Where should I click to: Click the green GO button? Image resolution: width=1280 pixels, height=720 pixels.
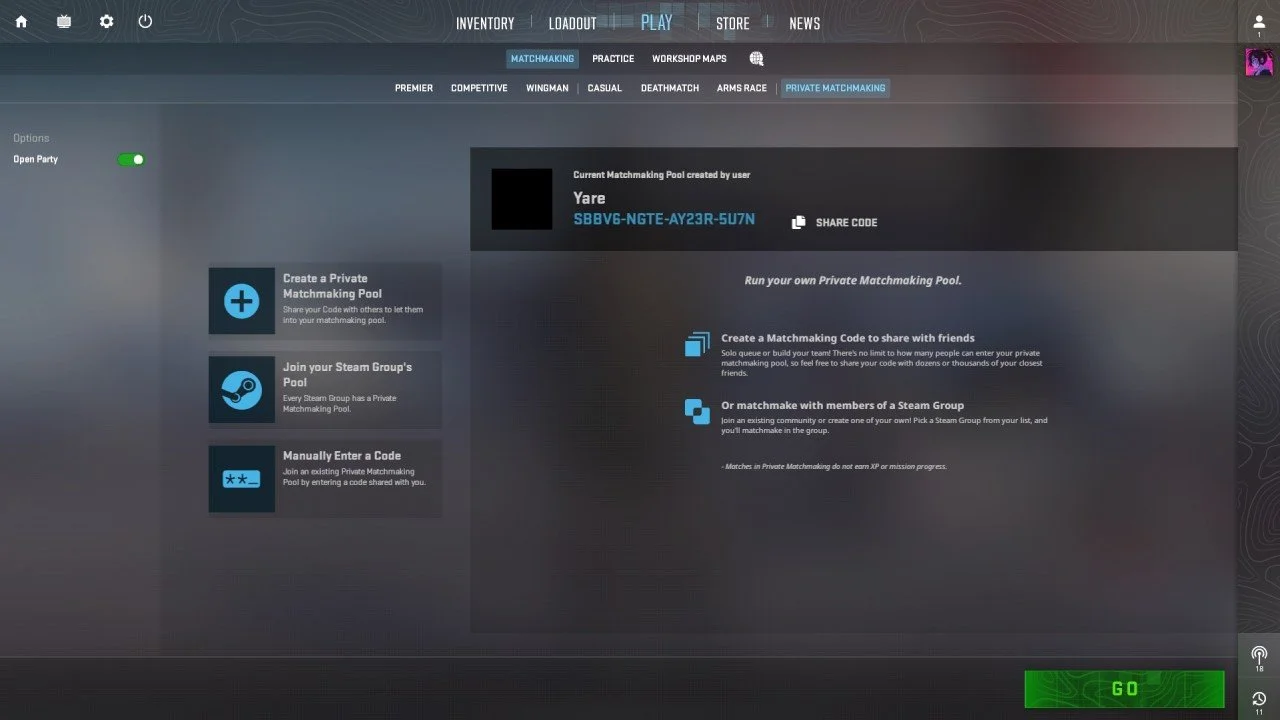click(x=1125, y=688)
